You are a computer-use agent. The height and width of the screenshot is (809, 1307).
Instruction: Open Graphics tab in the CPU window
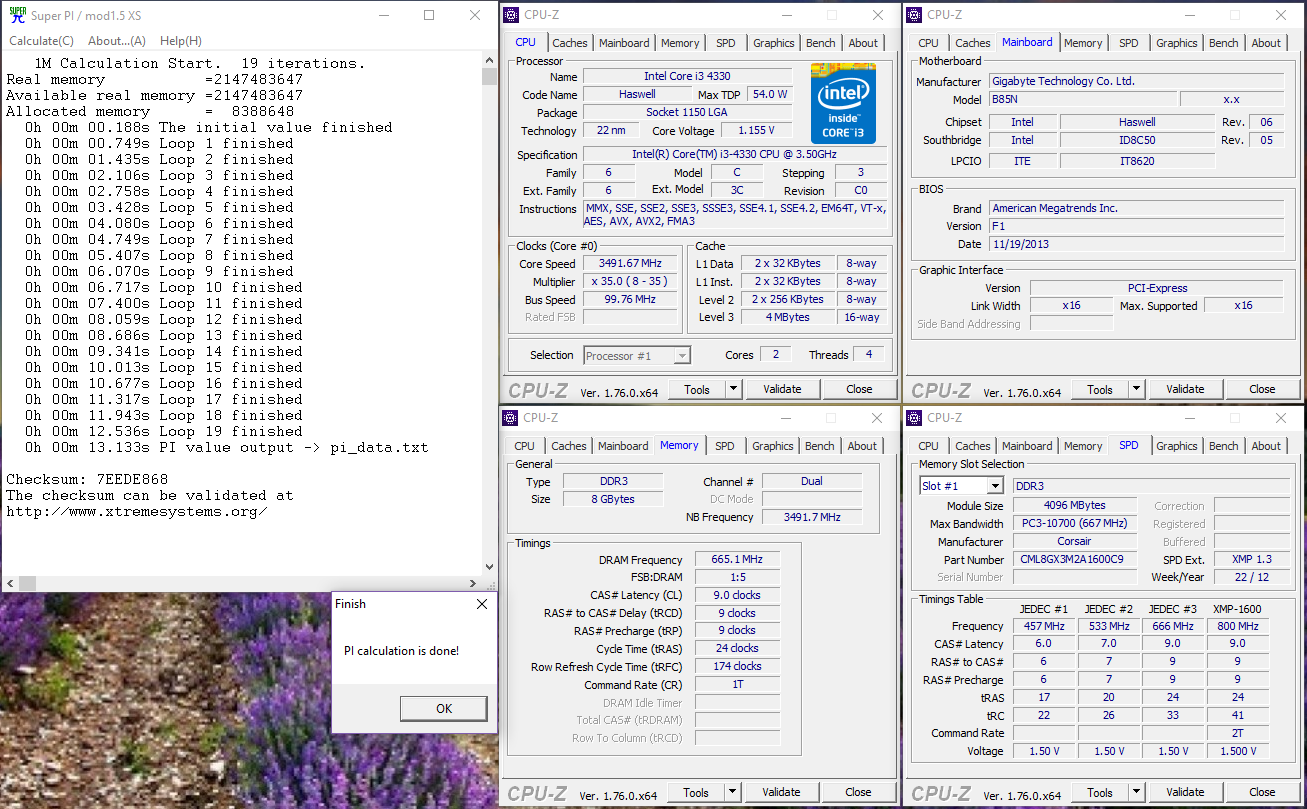pyautogui.click(x=774, y=43)
